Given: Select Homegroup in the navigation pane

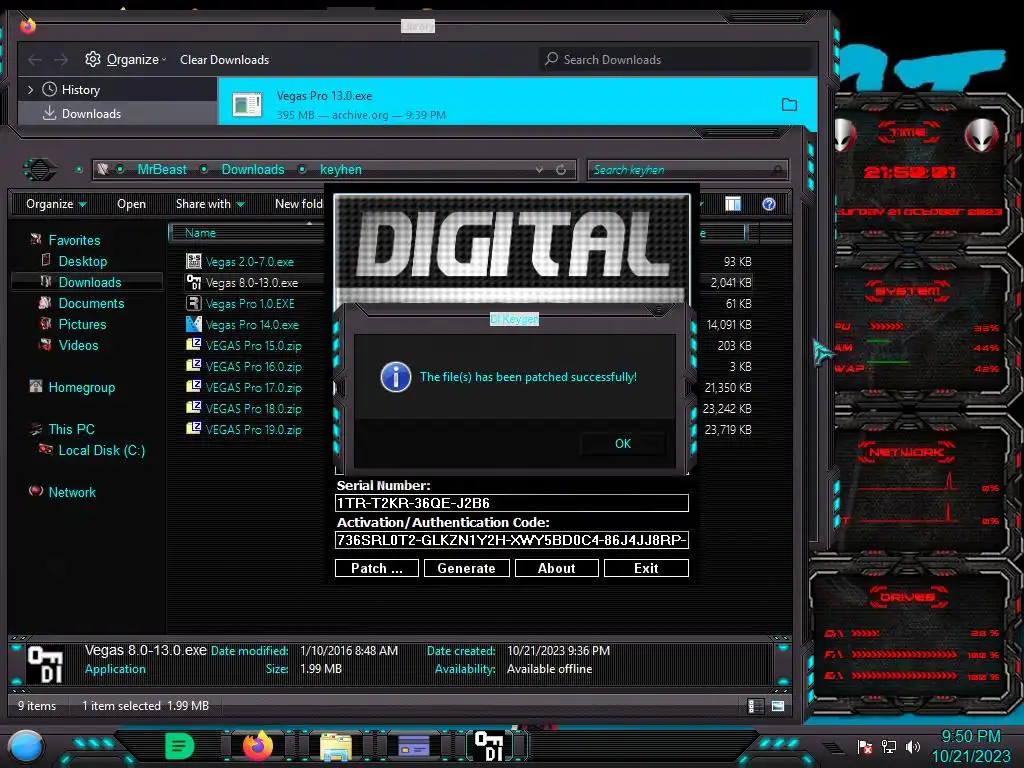Looking at the screenshot, I should click(81, 387).
